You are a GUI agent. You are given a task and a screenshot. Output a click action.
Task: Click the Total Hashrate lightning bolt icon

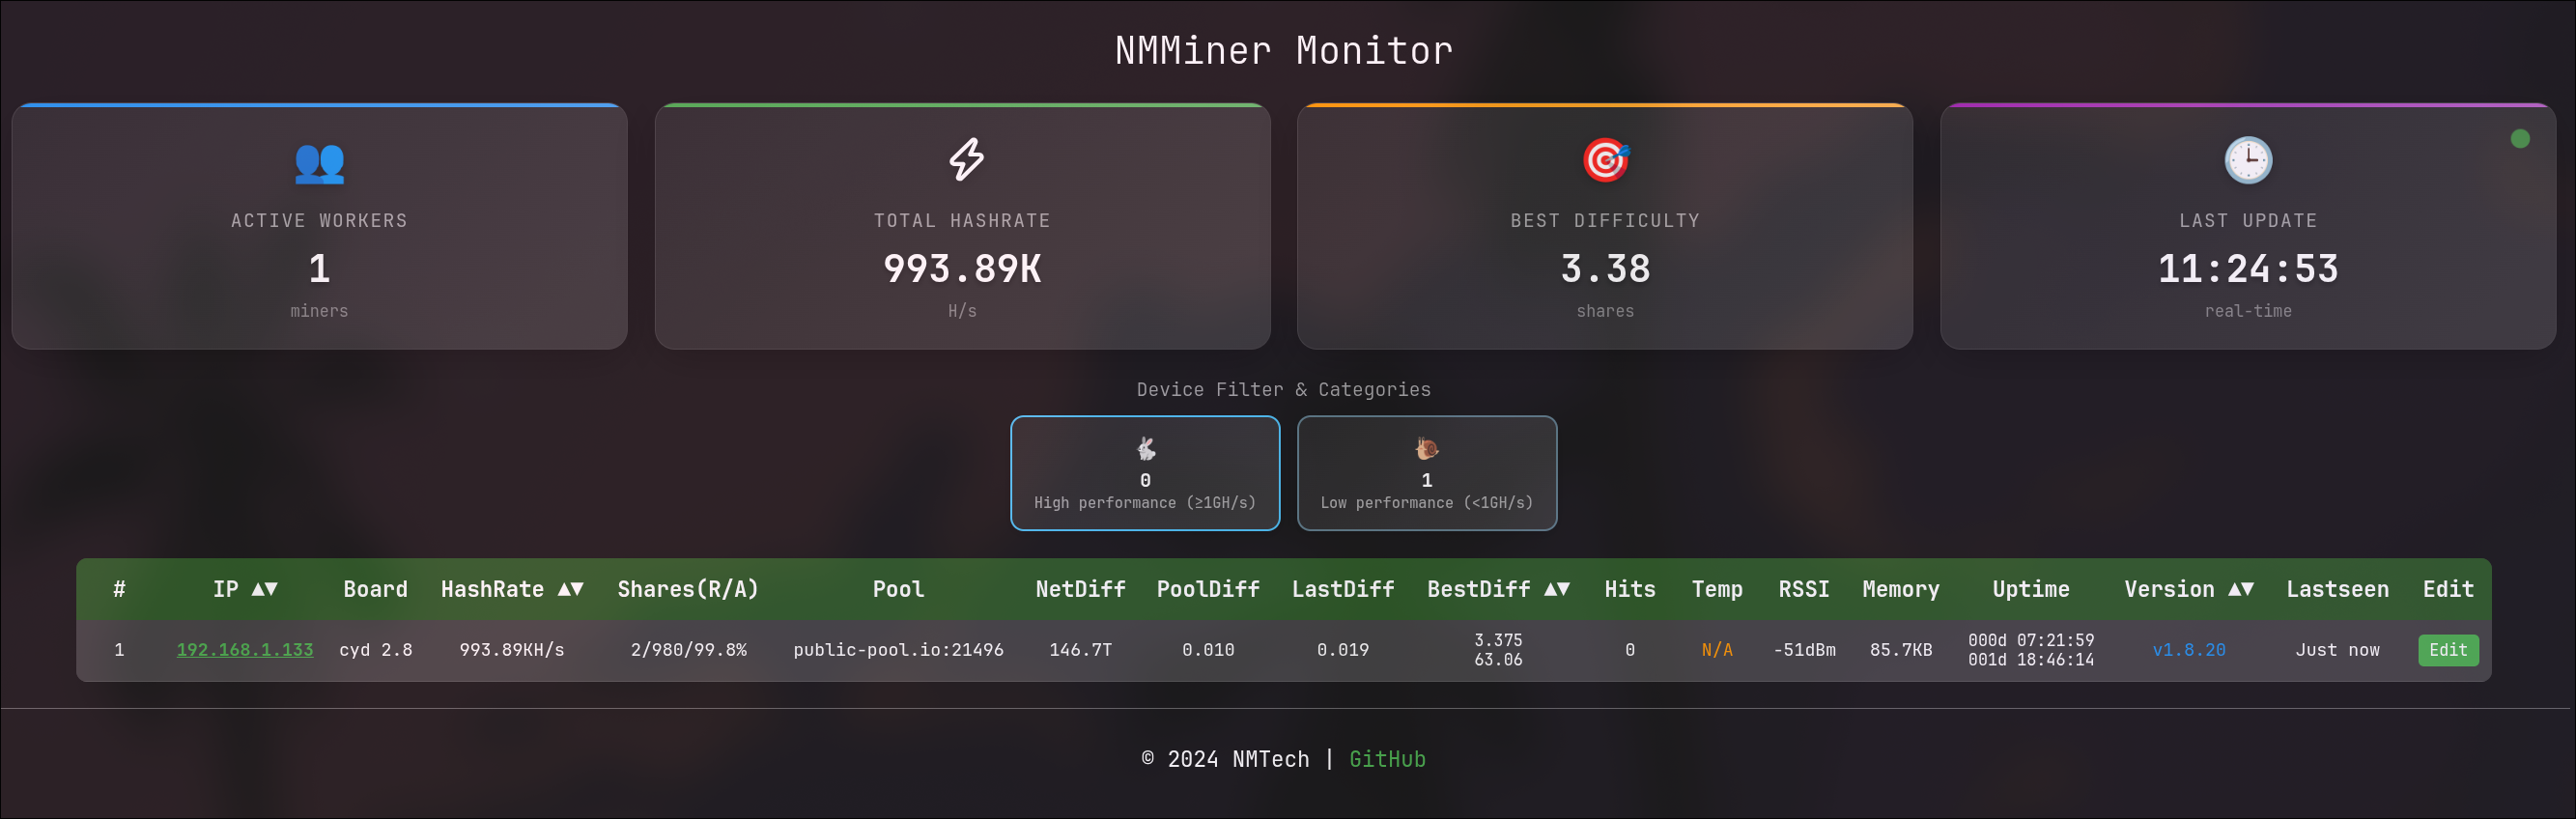[x=965, y=160]
